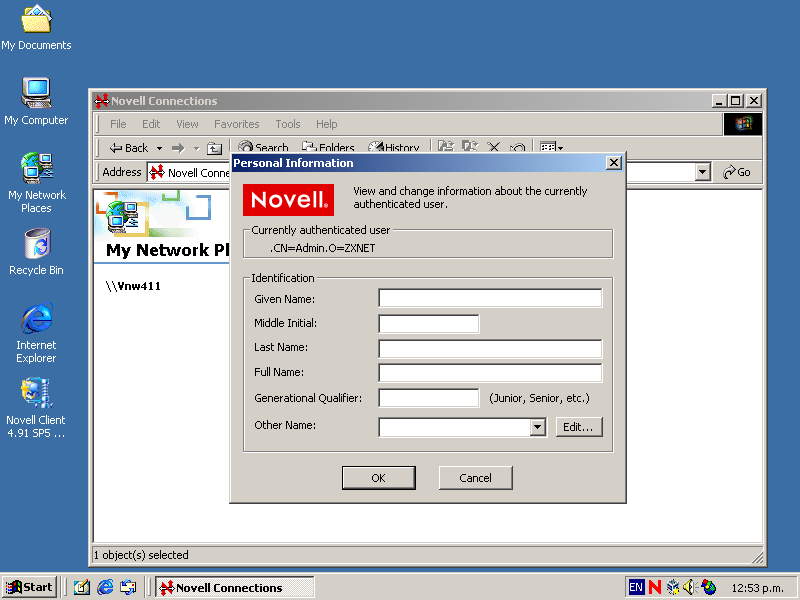Open the File menu

(118, 124)
